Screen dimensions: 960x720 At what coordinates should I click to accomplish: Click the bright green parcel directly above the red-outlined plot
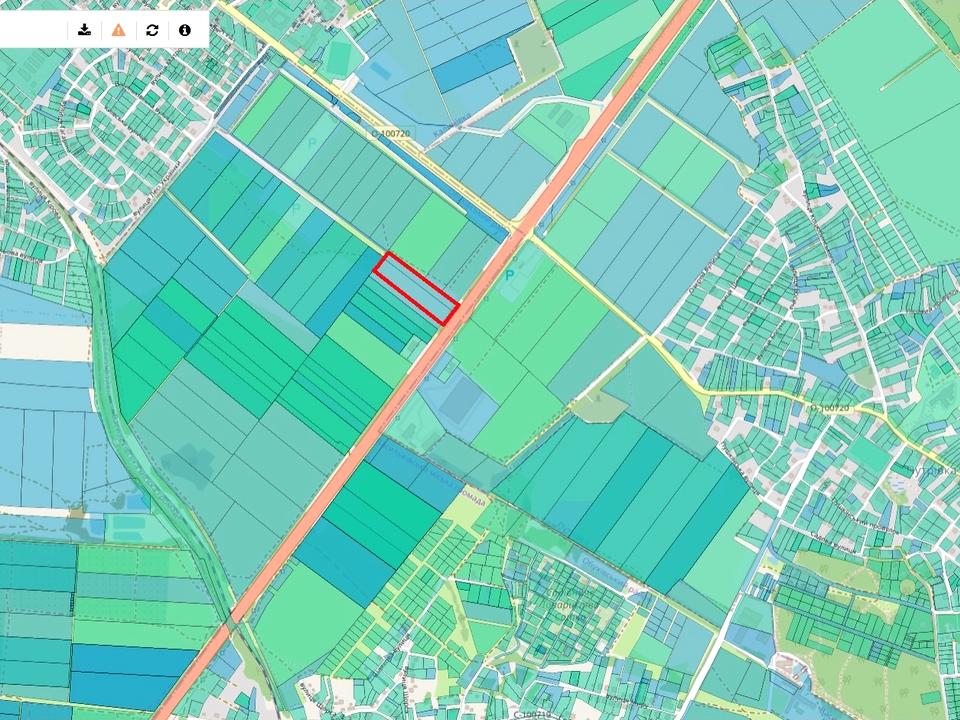click(431, 232)
